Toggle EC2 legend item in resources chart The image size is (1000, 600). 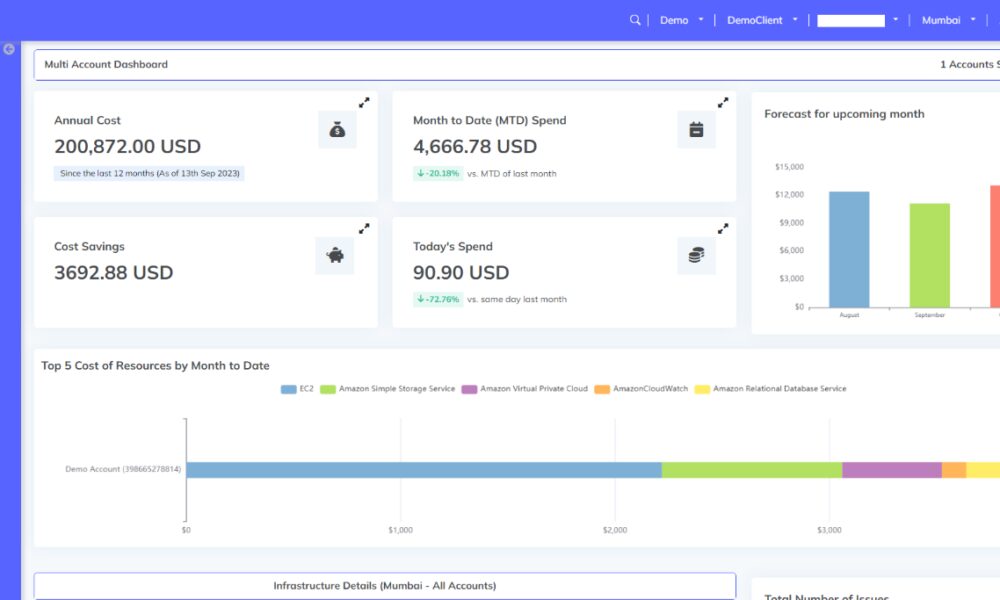[x=298, y=389]
